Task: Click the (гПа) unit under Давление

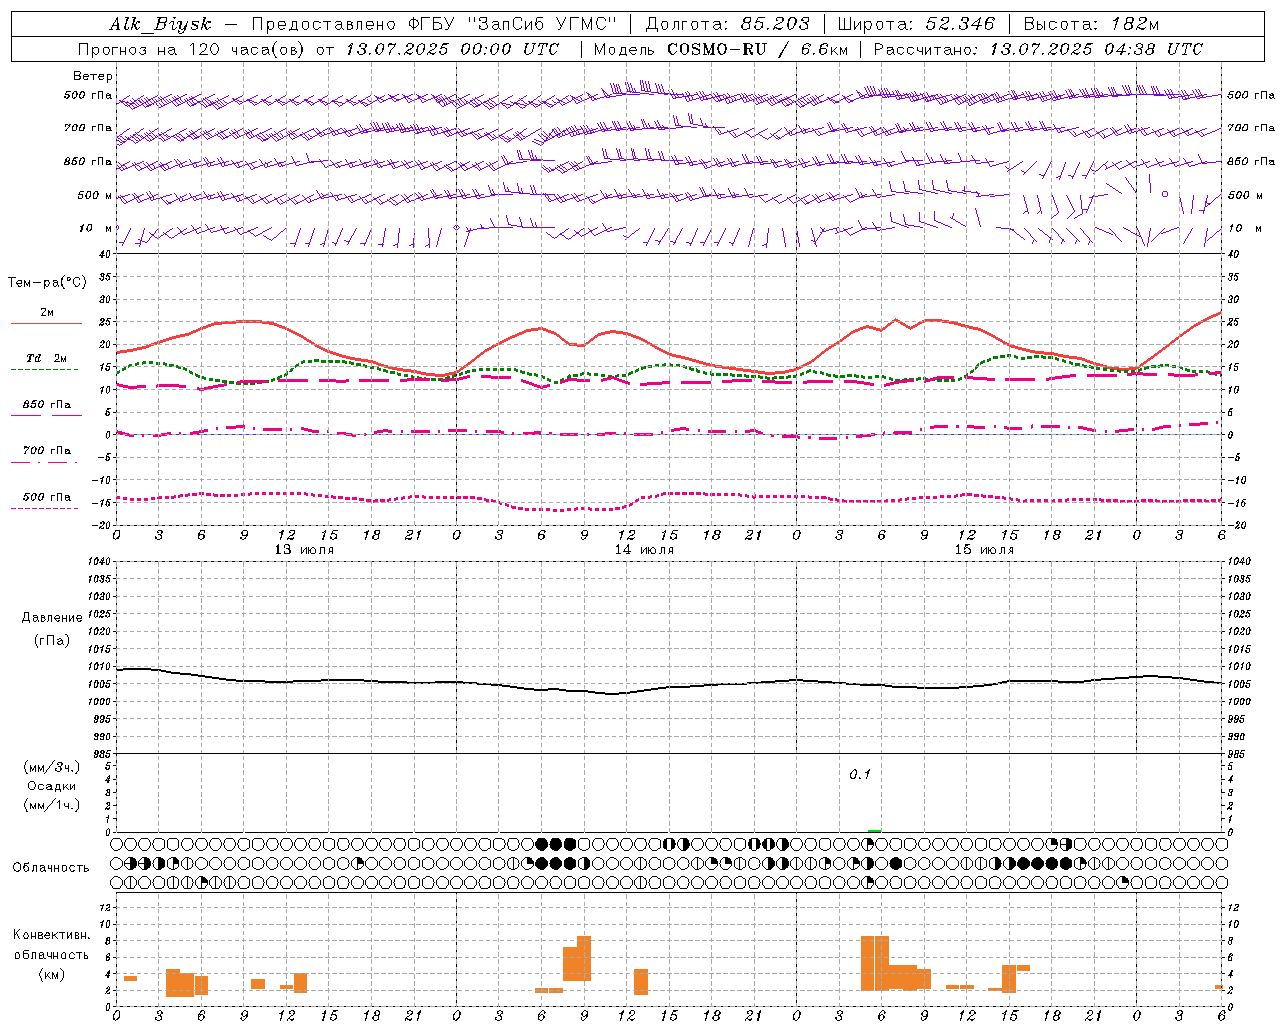Action: [x=52, y=640]
